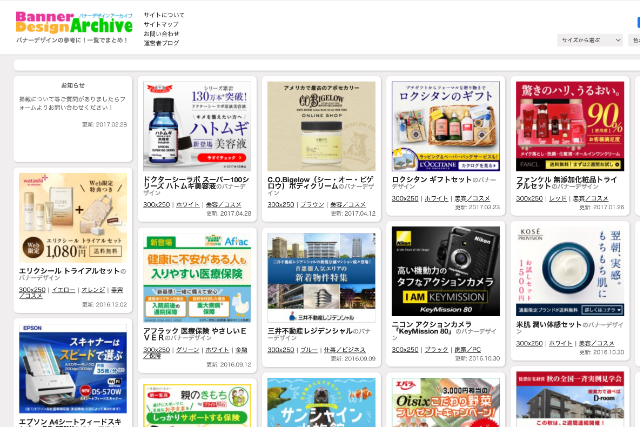Click tagline バナーデザインの参考に！一覧でまとめ！
This screenshot has height=427, width=640.
72,40
